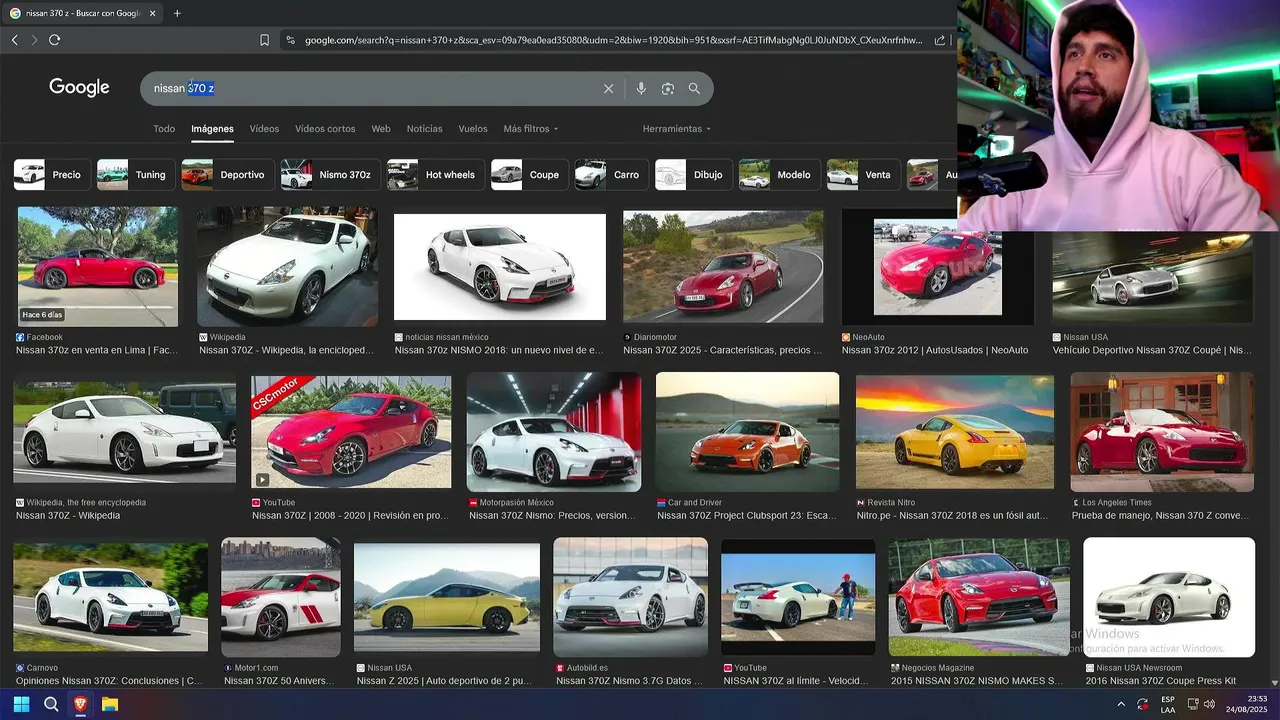Open the Revista Nitro yellow 370Z thumbnail

(x=955, y=432)
